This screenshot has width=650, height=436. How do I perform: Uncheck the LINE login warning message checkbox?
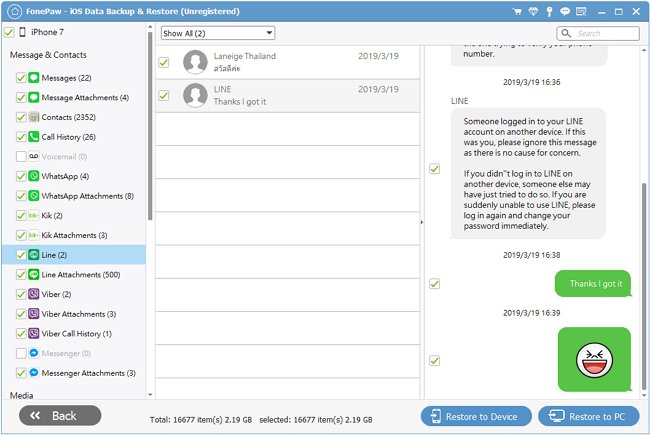[434, 169]
